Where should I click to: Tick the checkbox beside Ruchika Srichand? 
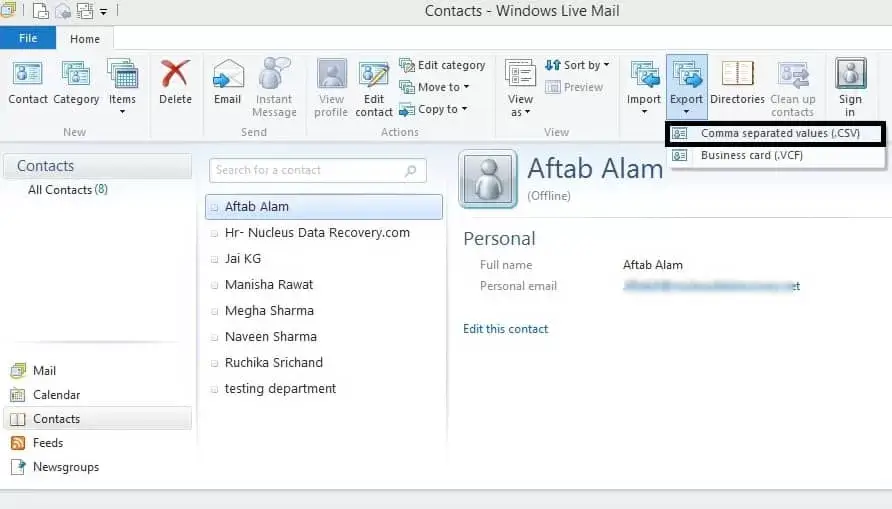point(214,363)
